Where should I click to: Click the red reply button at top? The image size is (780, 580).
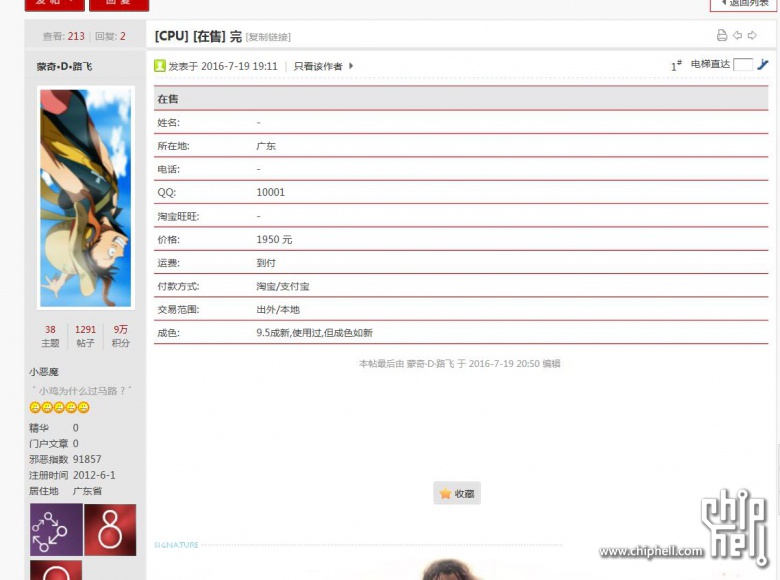point(119,4)
